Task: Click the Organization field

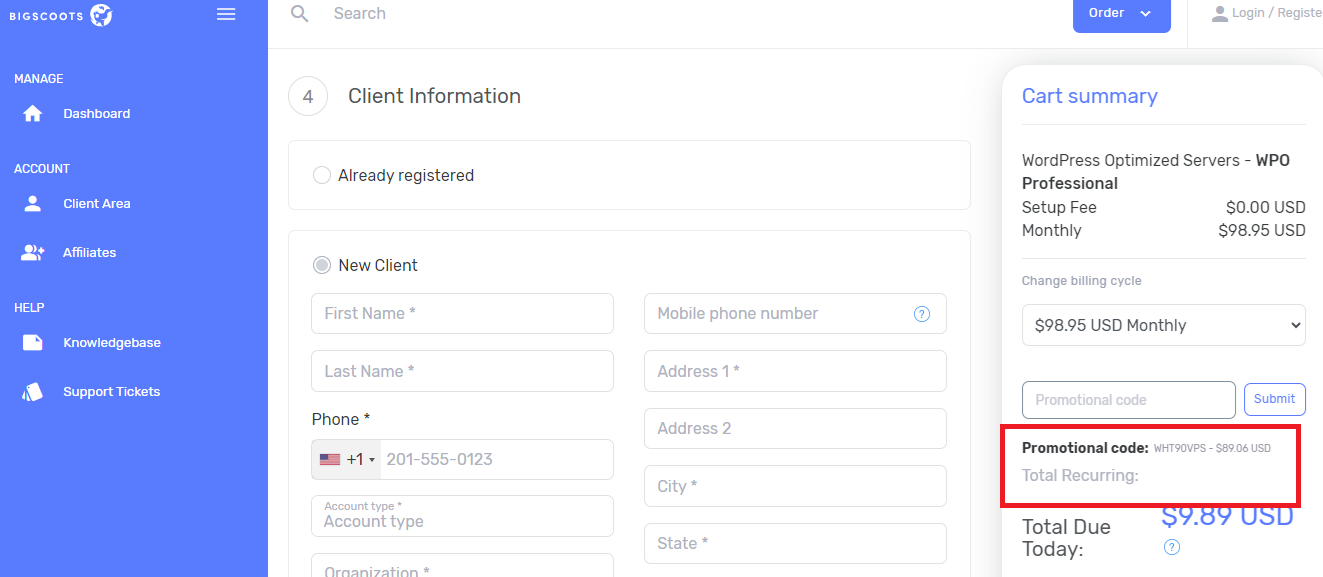Action: point(462,565)
